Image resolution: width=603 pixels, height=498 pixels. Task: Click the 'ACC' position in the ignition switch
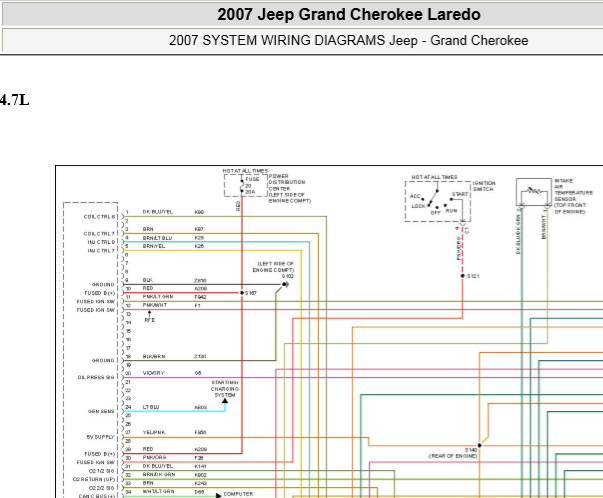pyautogui.click(x=415, y=196)
